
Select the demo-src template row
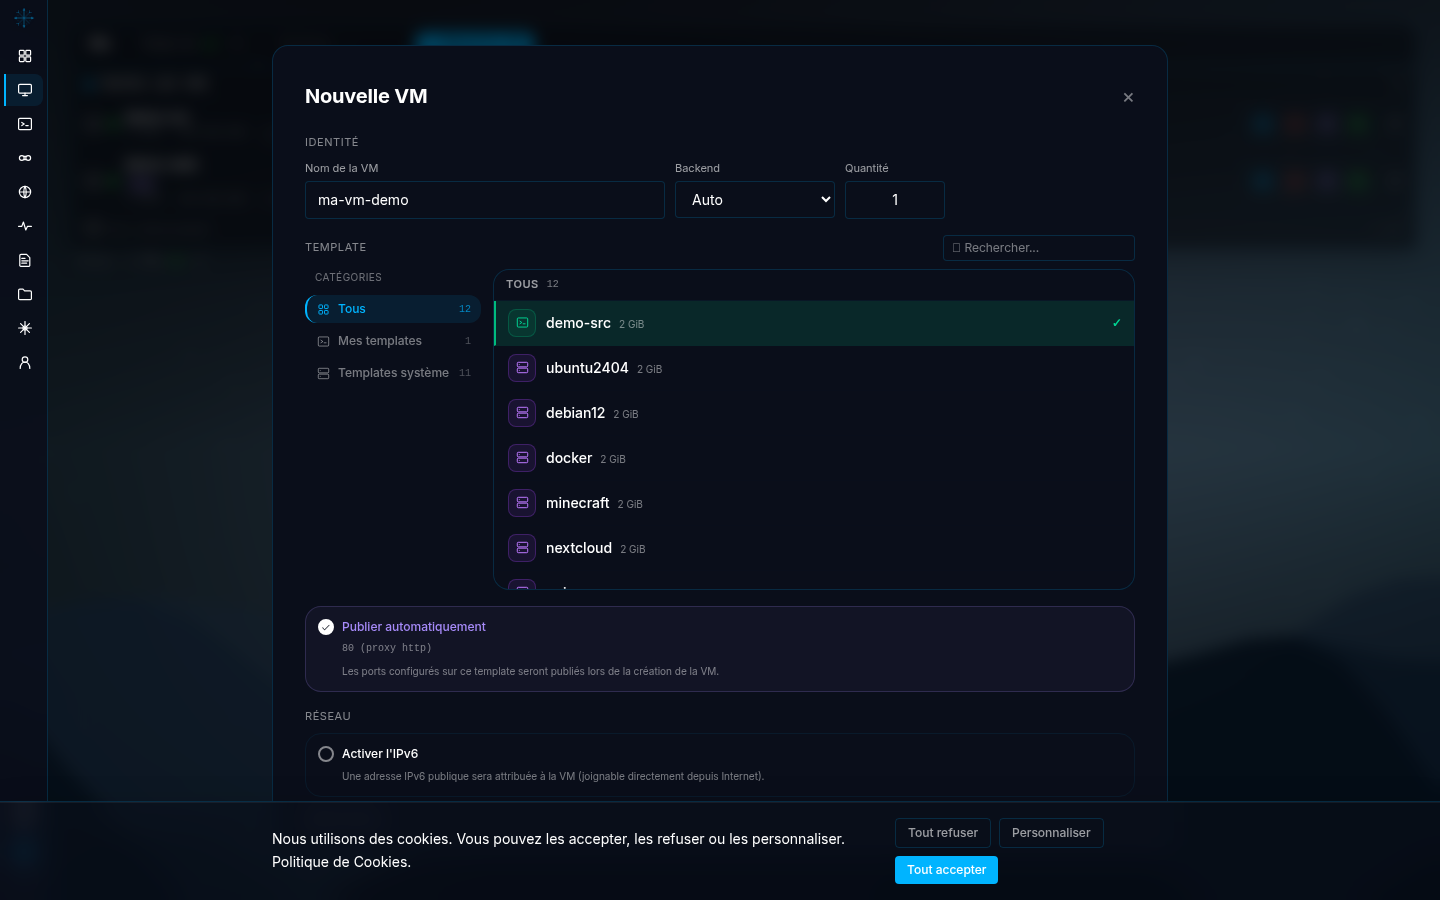814,323
